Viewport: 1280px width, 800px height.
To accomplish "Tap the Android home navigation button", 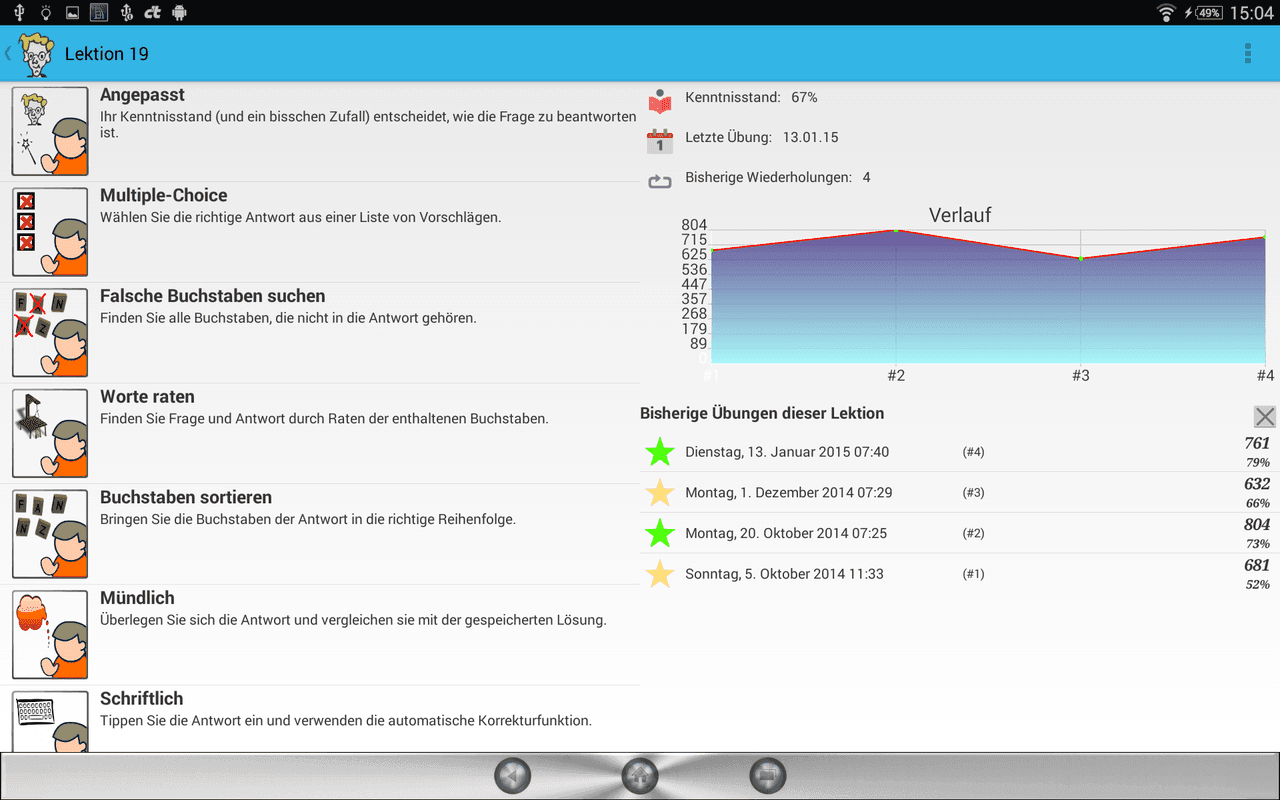I will pyautogui.click(x=640, y=776).
